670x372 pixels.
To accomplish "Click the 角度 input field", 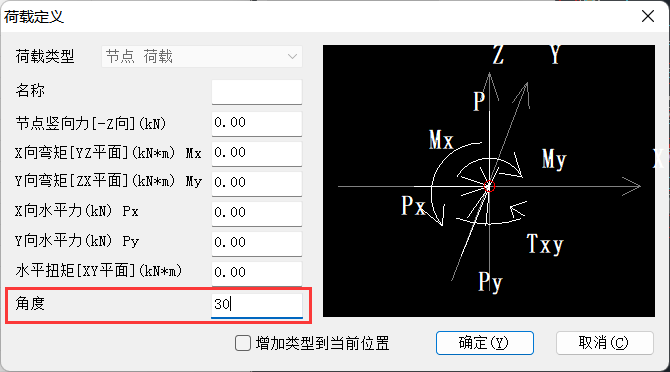I will point(257,305).
